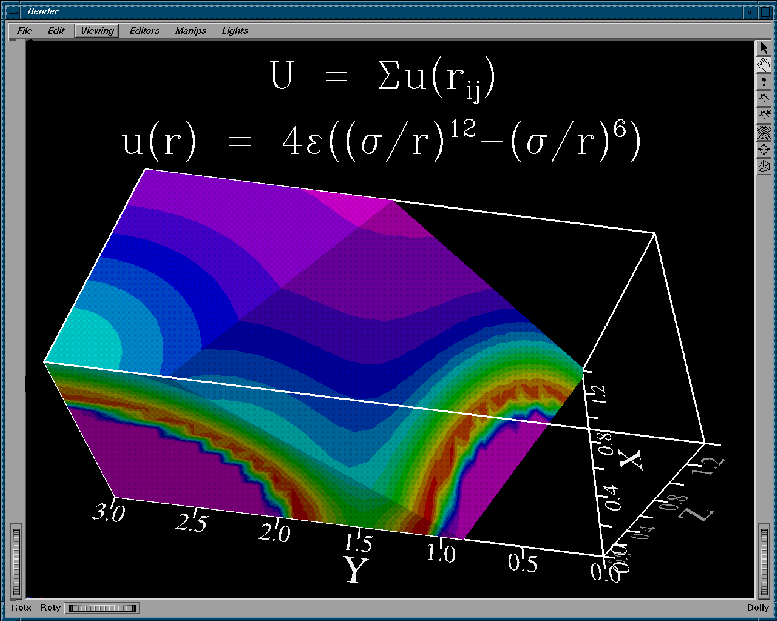Click the View All icon
The height and width of the screenshot is (621, 777).
[764, 132]
